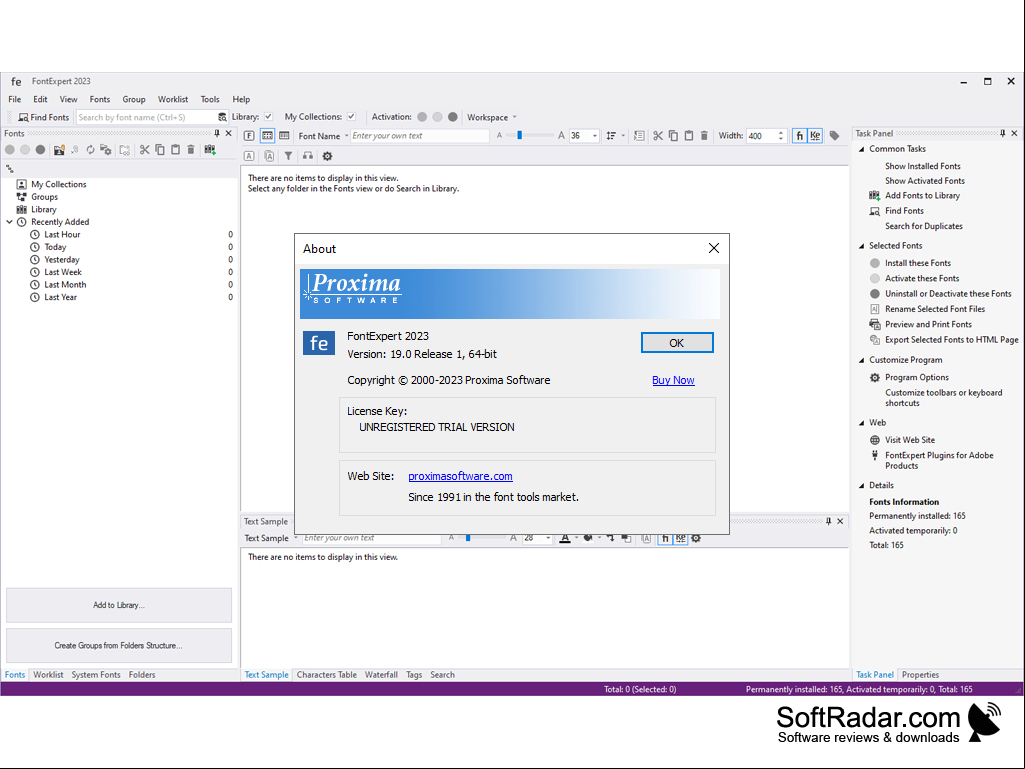Image resolution: width=1025 pixels, height=769 pixels.
Task: Click the add fonts to library icon in Fonts toolbar
Action: click(210, 150)
